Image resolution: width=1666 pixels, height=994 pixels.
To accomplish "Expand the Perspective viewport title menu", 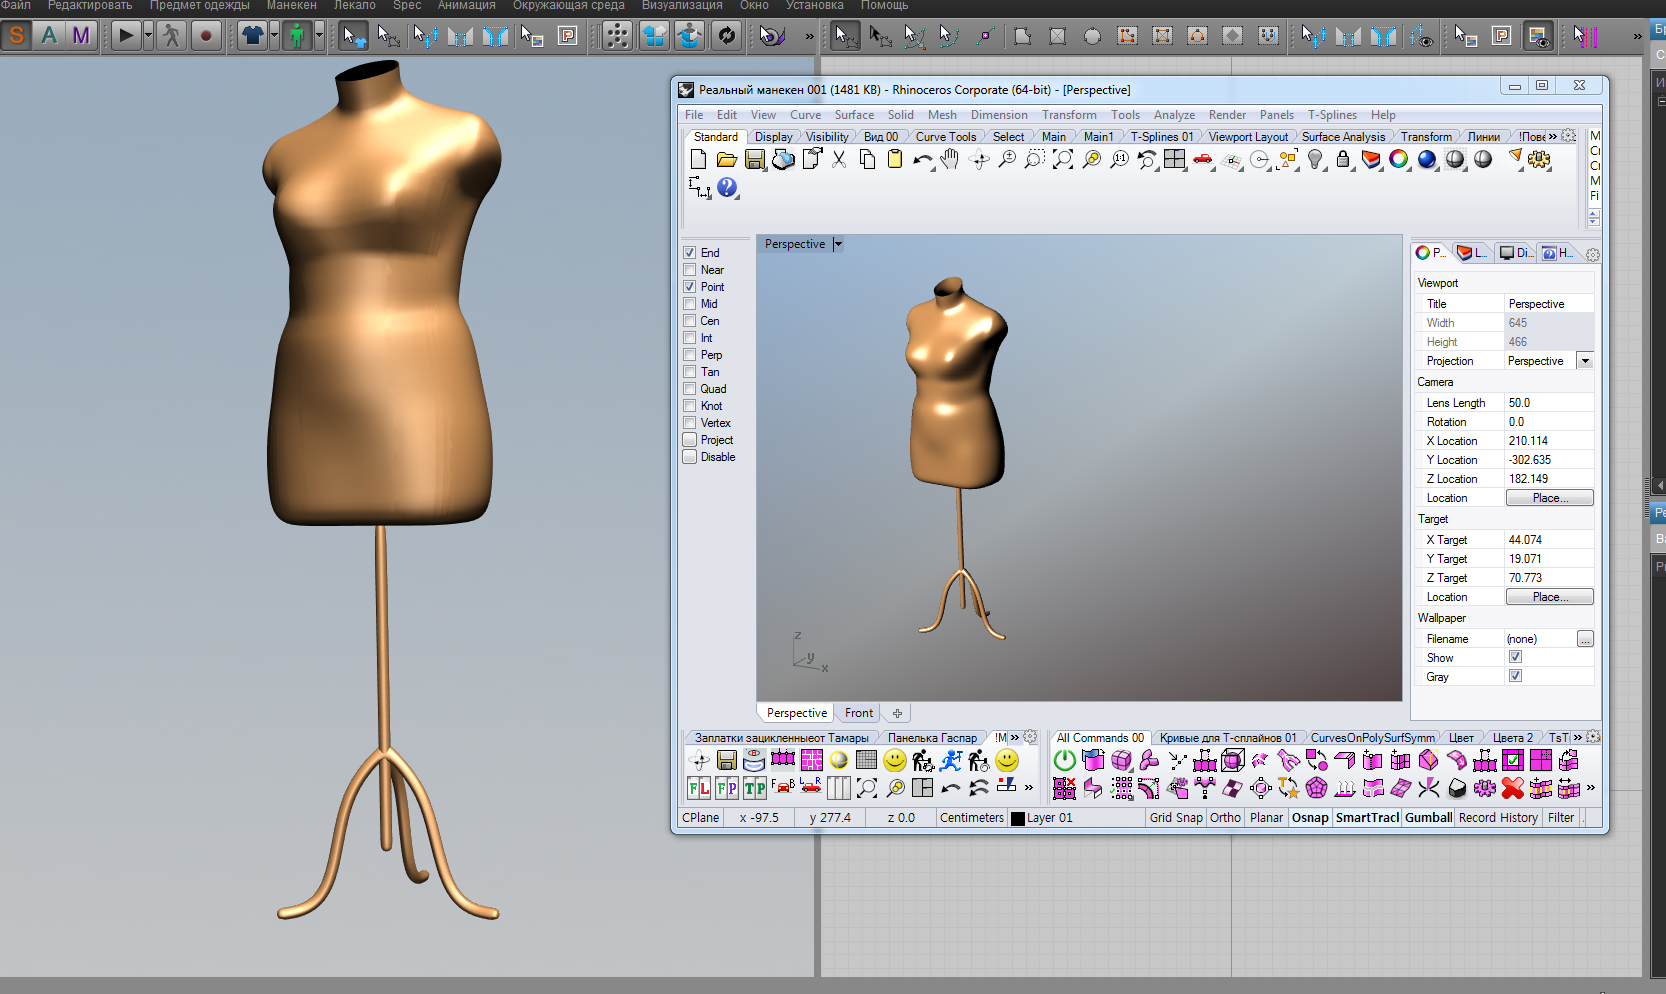I will click(838, 244).
